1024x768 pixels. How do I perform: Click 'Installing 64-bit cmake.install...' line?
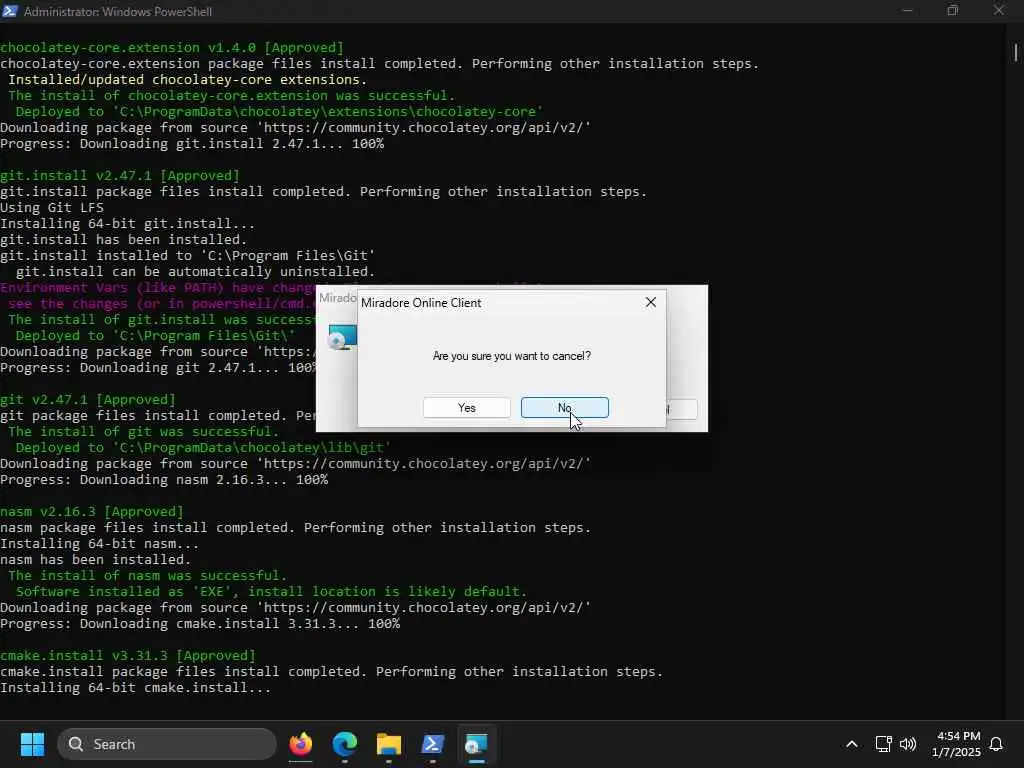click(x=135, y=688)
